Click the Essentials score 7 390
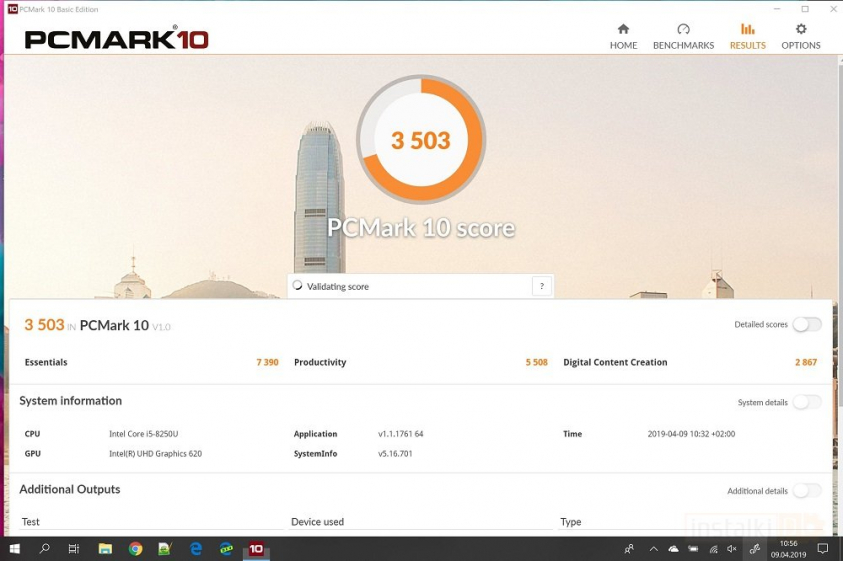This screenshot has width=843, height=561. coord(267,362)
